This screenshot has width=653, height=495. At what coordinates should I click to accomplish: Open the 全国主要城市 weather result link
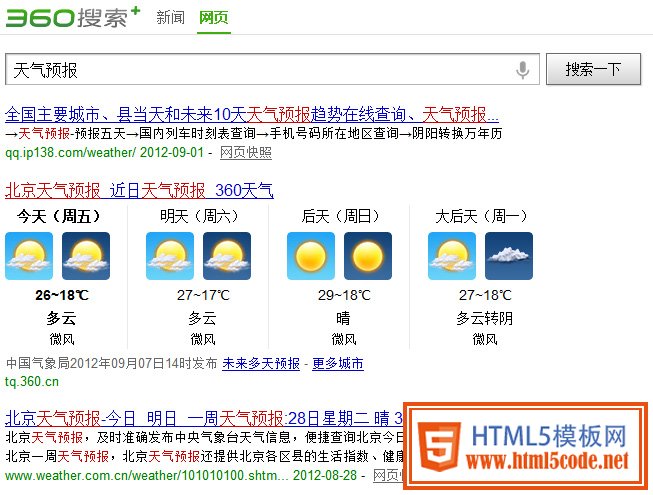coord(252,114)
